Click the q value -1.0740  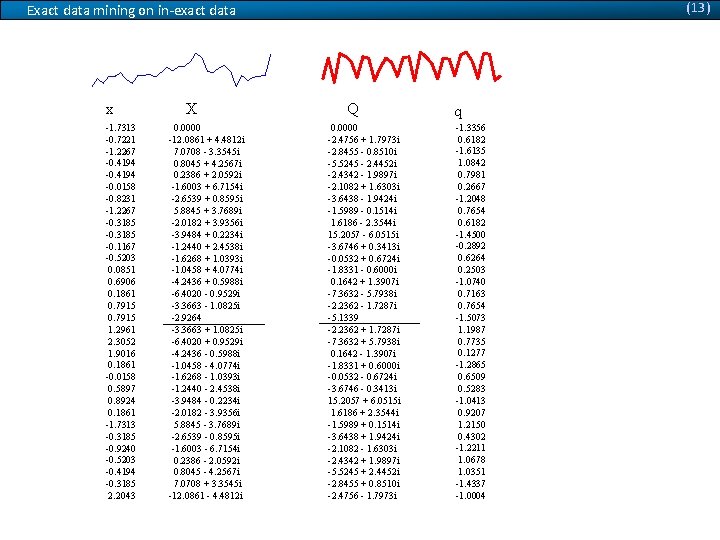click(x=470, y=281)
